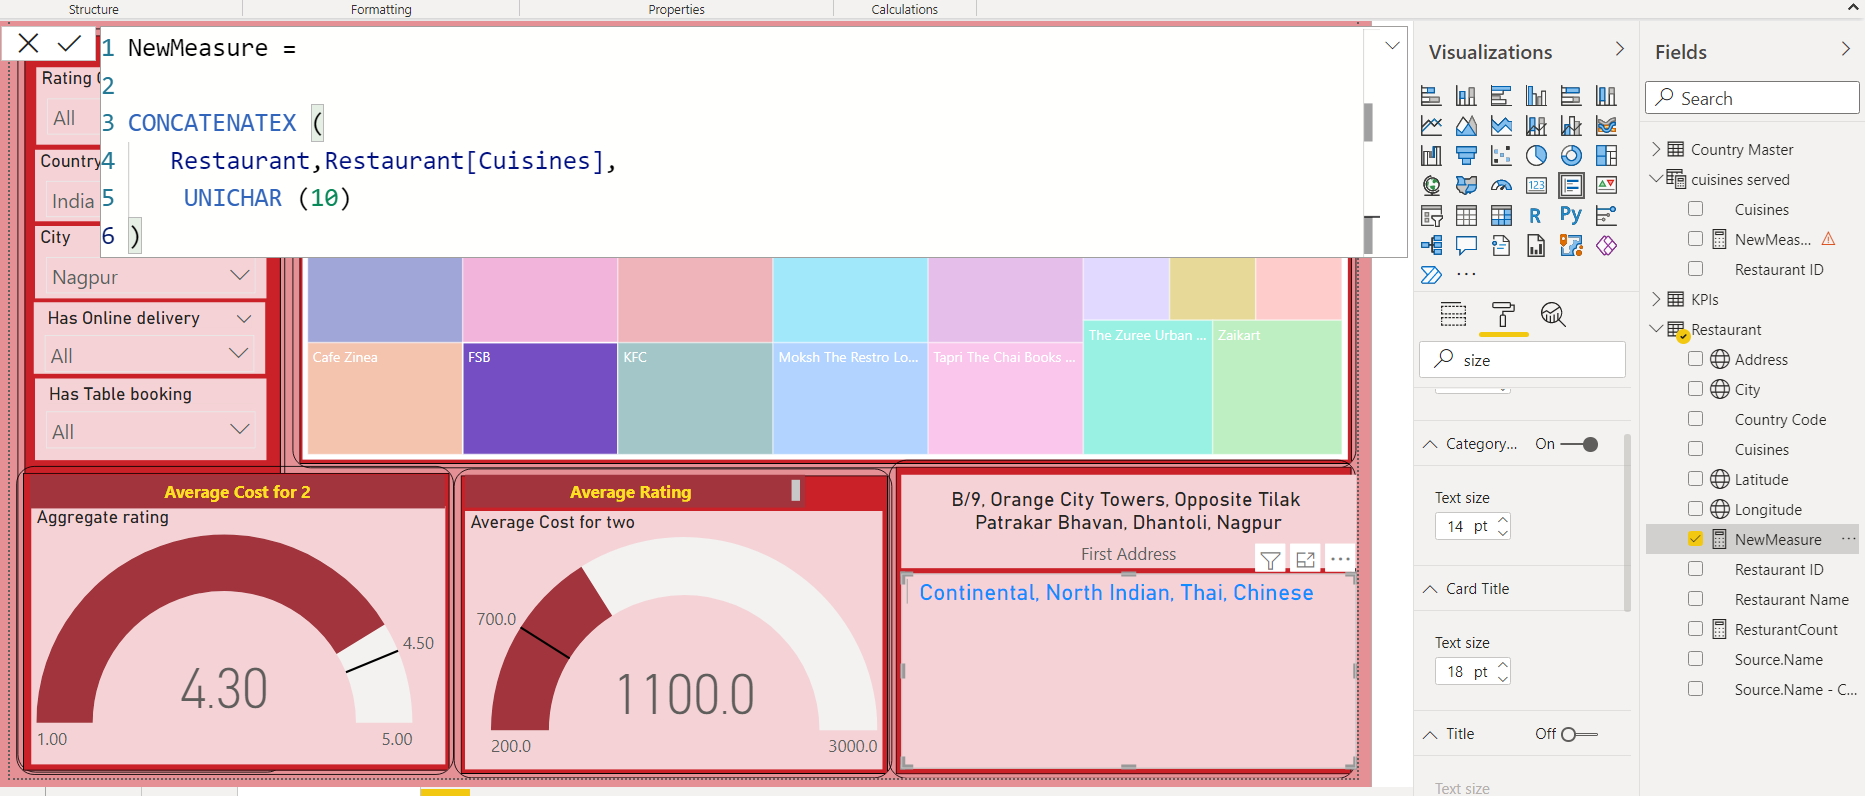Expand the KPIs table
Viewport: 1865px width, 796px height.
click(1656, 299)
